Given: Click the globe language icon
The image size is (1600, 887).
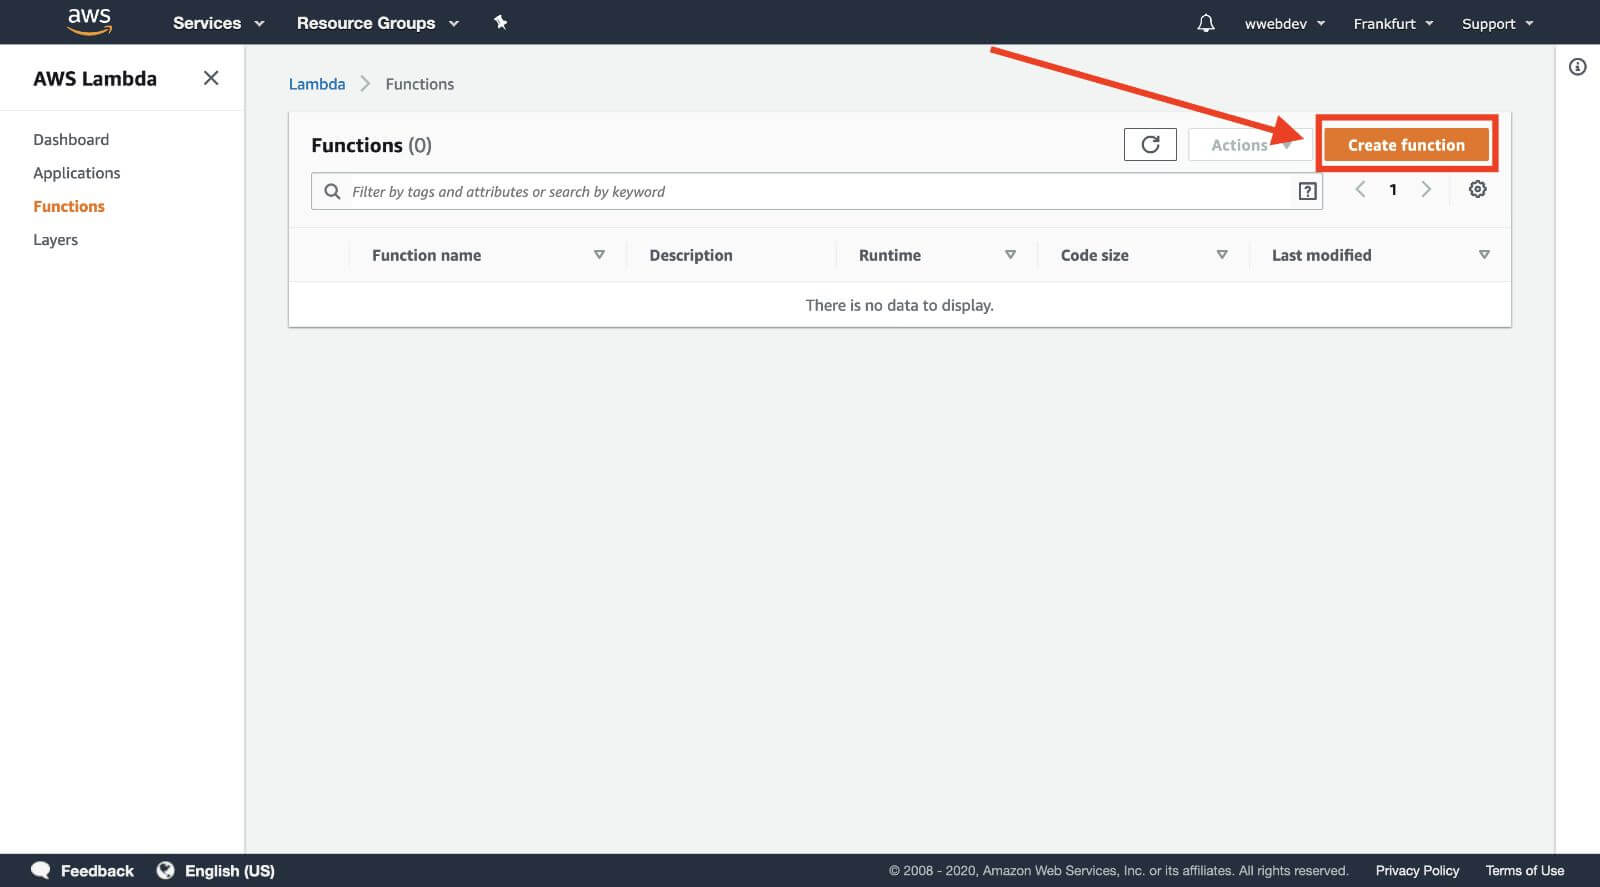Looking at the screenshot, I should (166, 870).
